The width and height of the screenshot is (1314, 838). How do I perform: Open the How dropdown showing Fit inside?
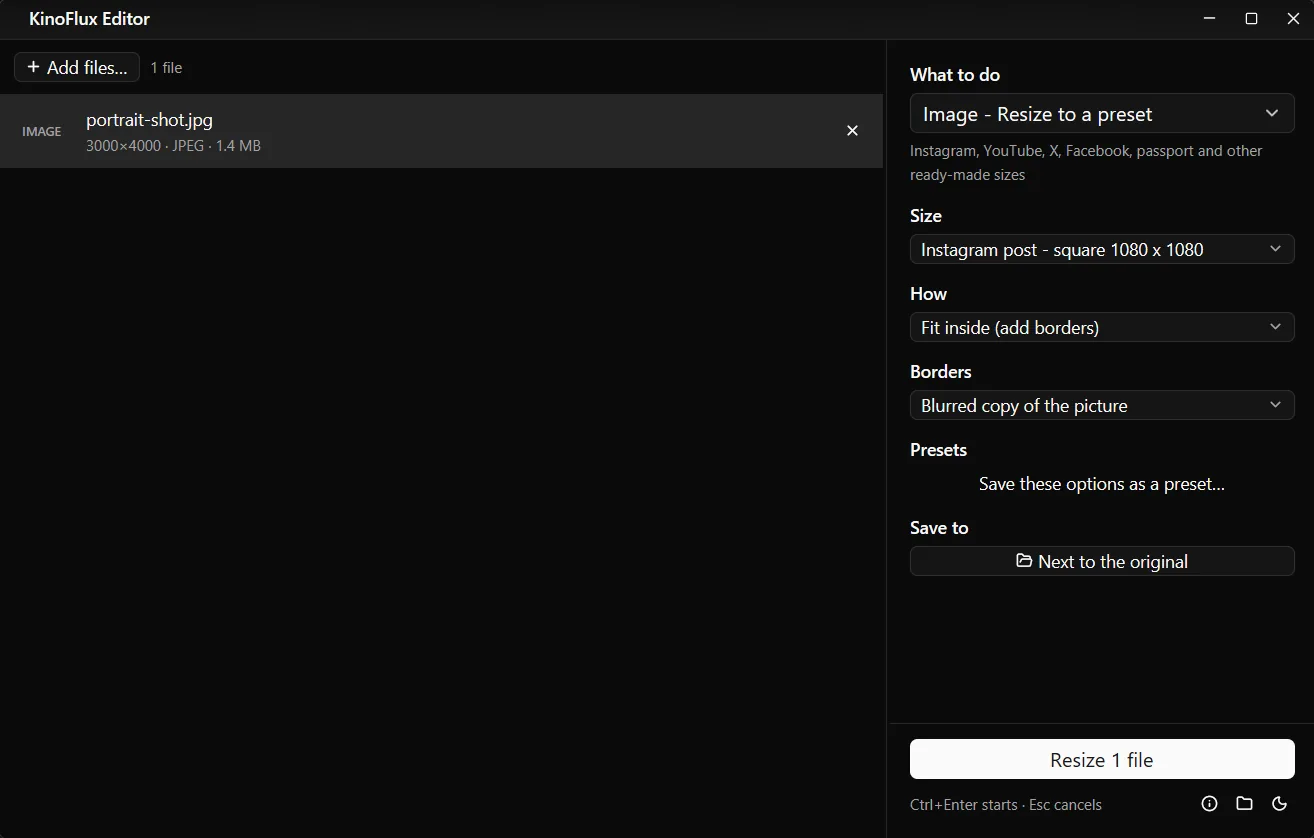coord(1102,327)
